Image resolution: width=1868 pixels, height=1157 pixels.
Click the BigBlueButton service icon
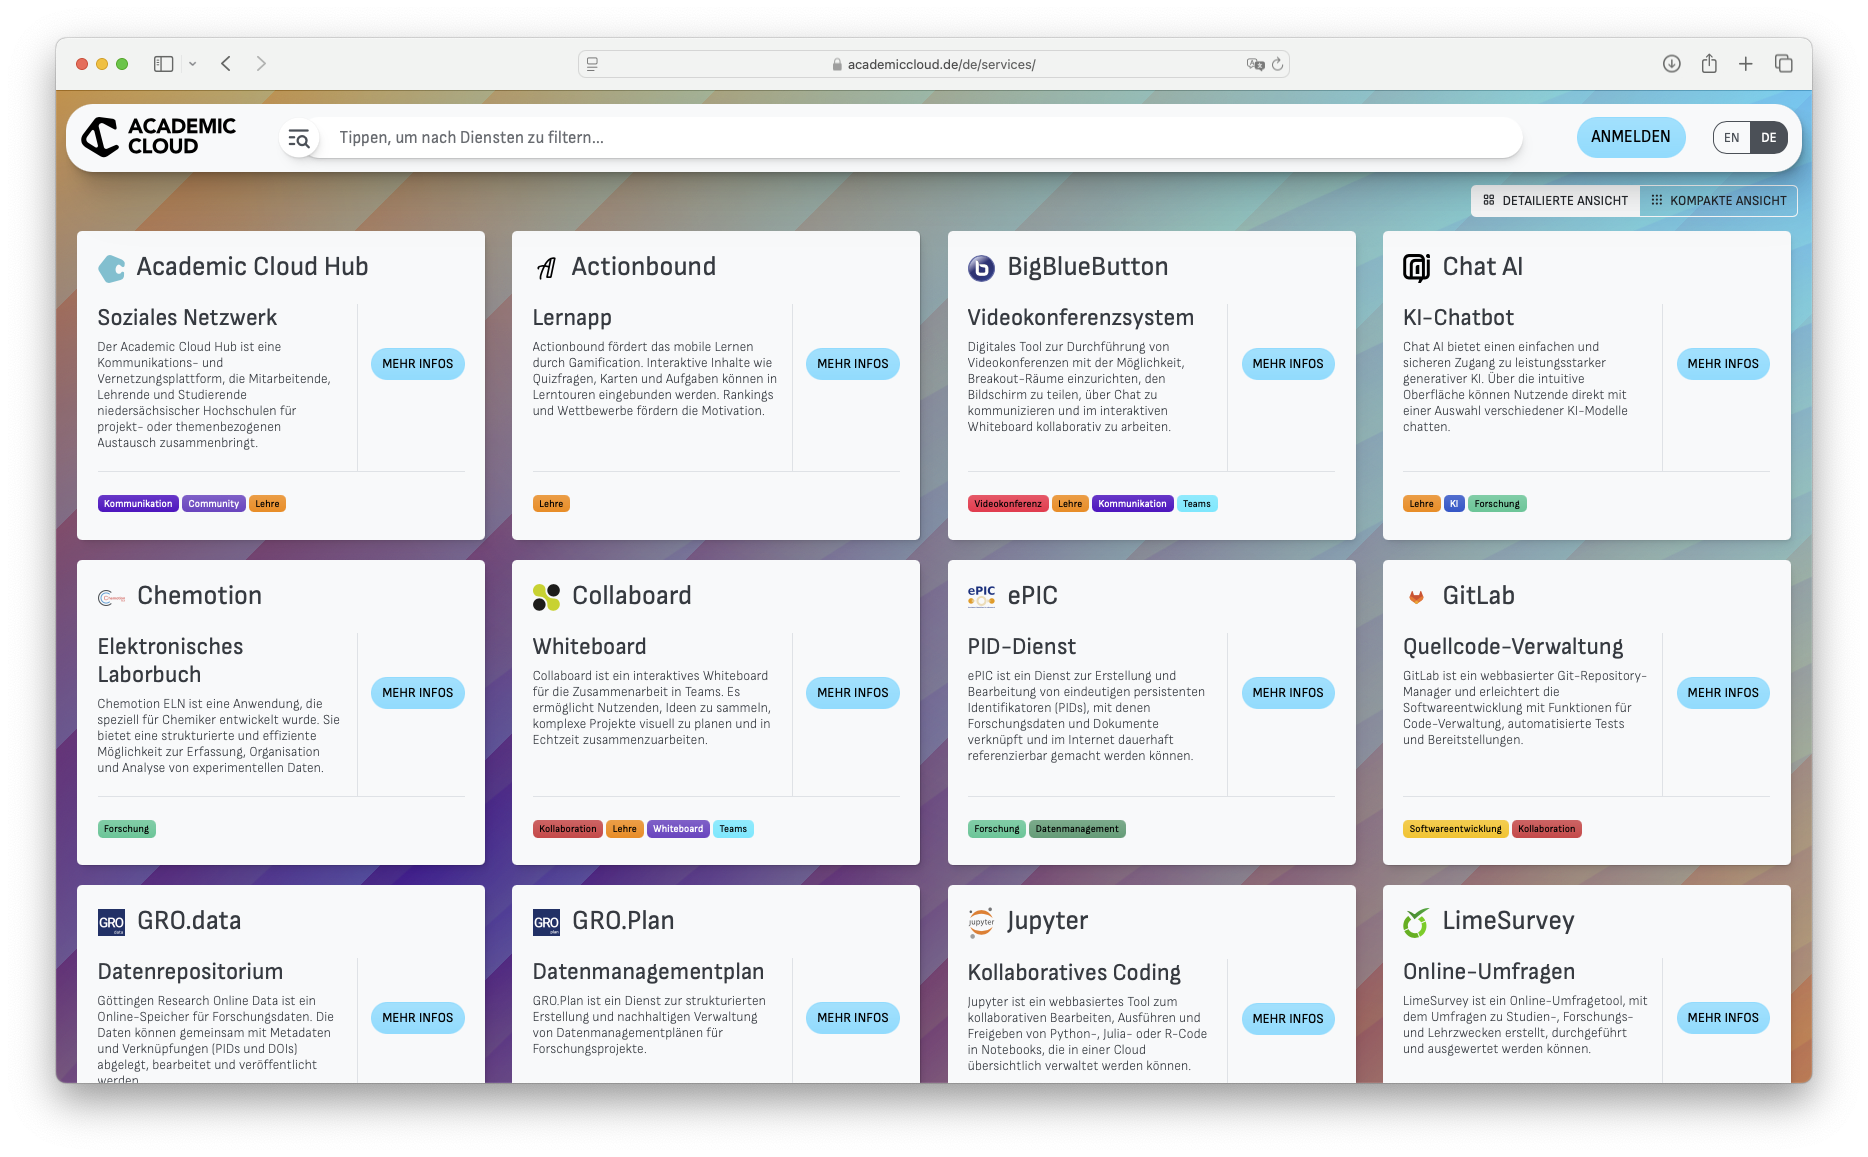981,268
